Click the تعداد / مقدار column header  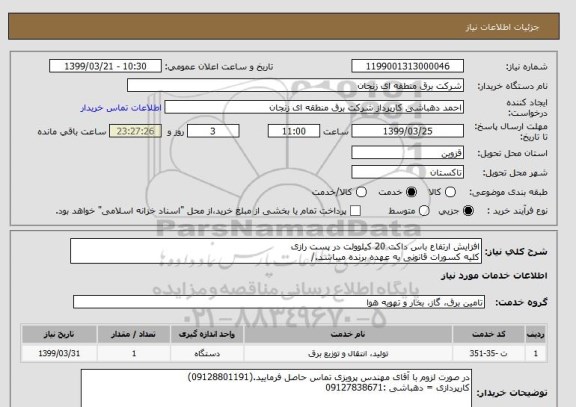pyautogui.click(x=134, y=334)
